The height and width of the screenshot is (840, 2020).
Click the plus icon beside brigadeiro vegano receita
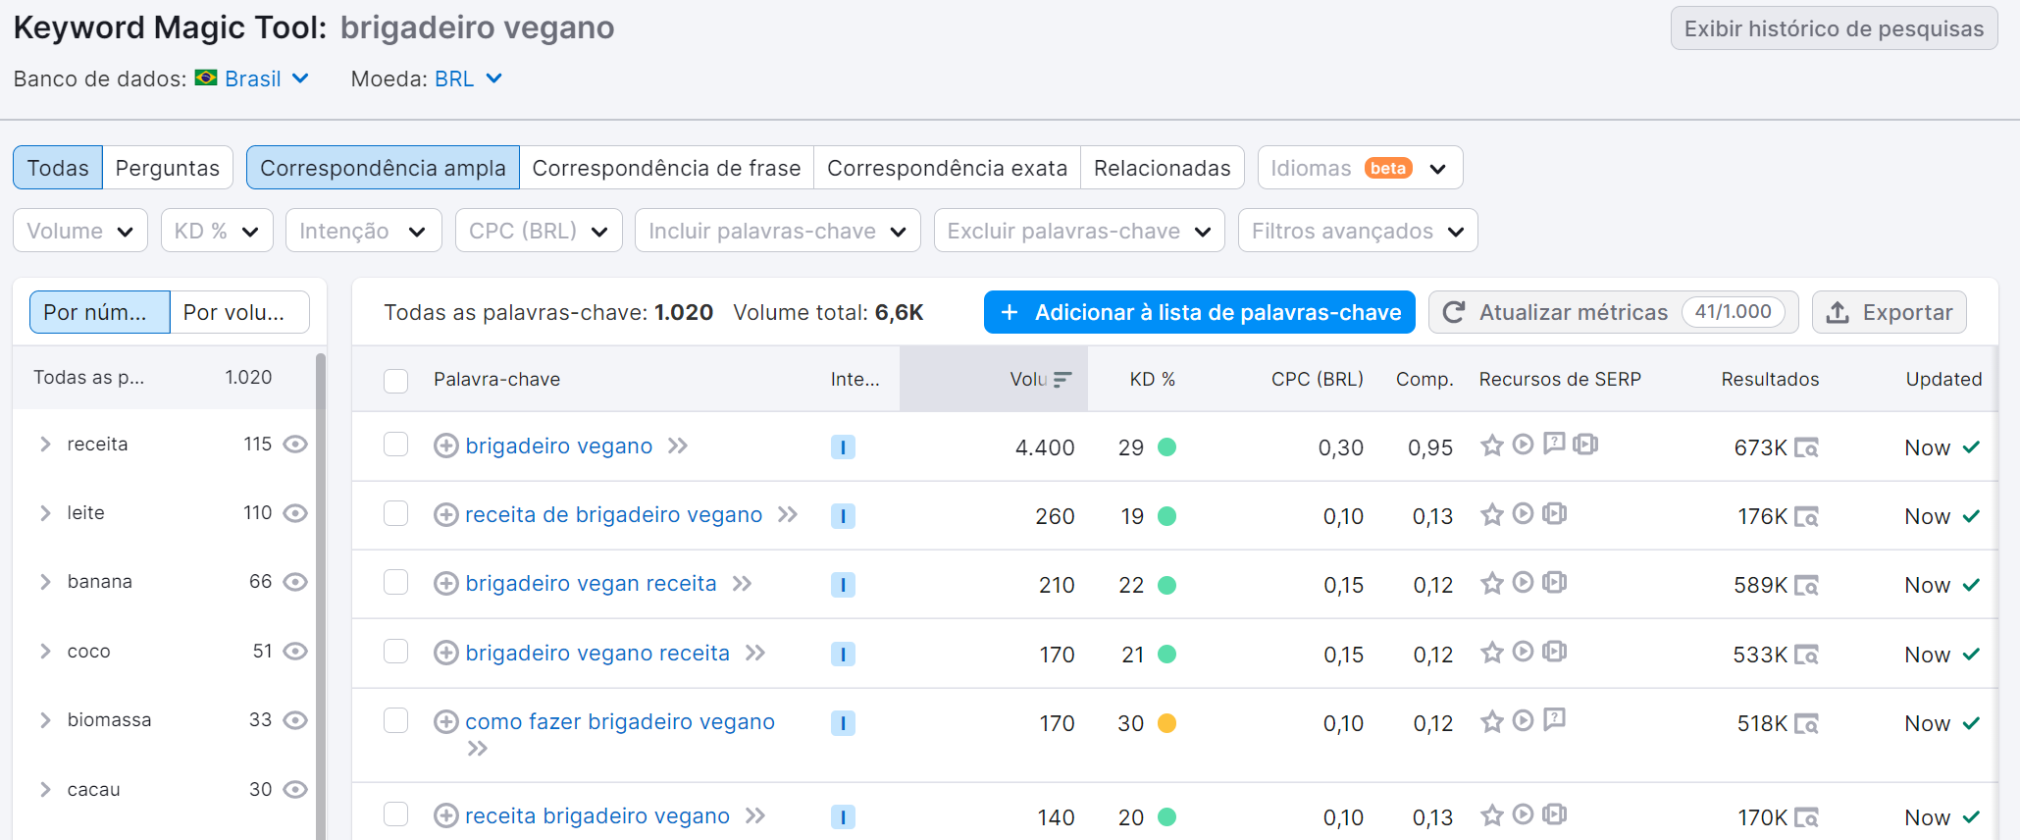pyautogui.click(x=446, y=653)
